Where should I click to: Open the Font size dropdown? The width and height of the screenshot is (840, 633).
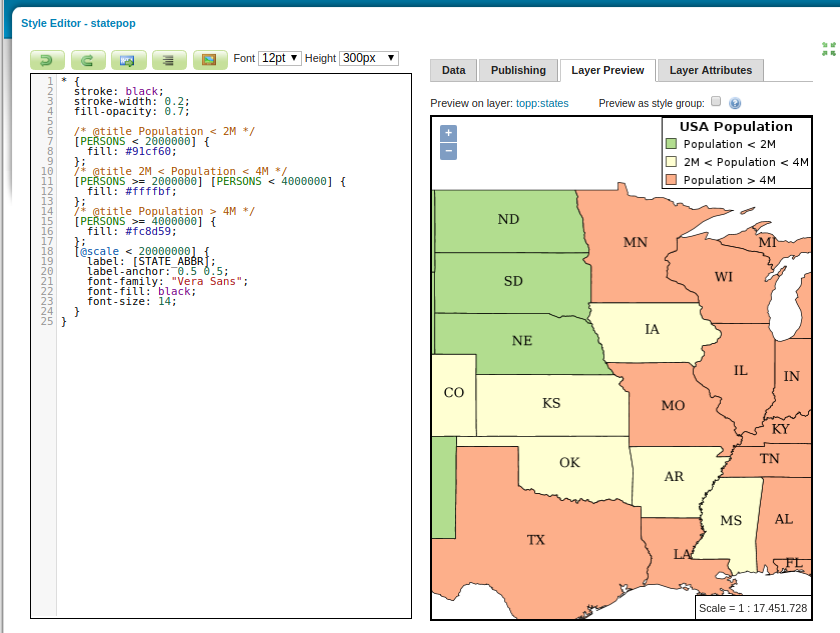pyautogui.click(x=280, y=59)
